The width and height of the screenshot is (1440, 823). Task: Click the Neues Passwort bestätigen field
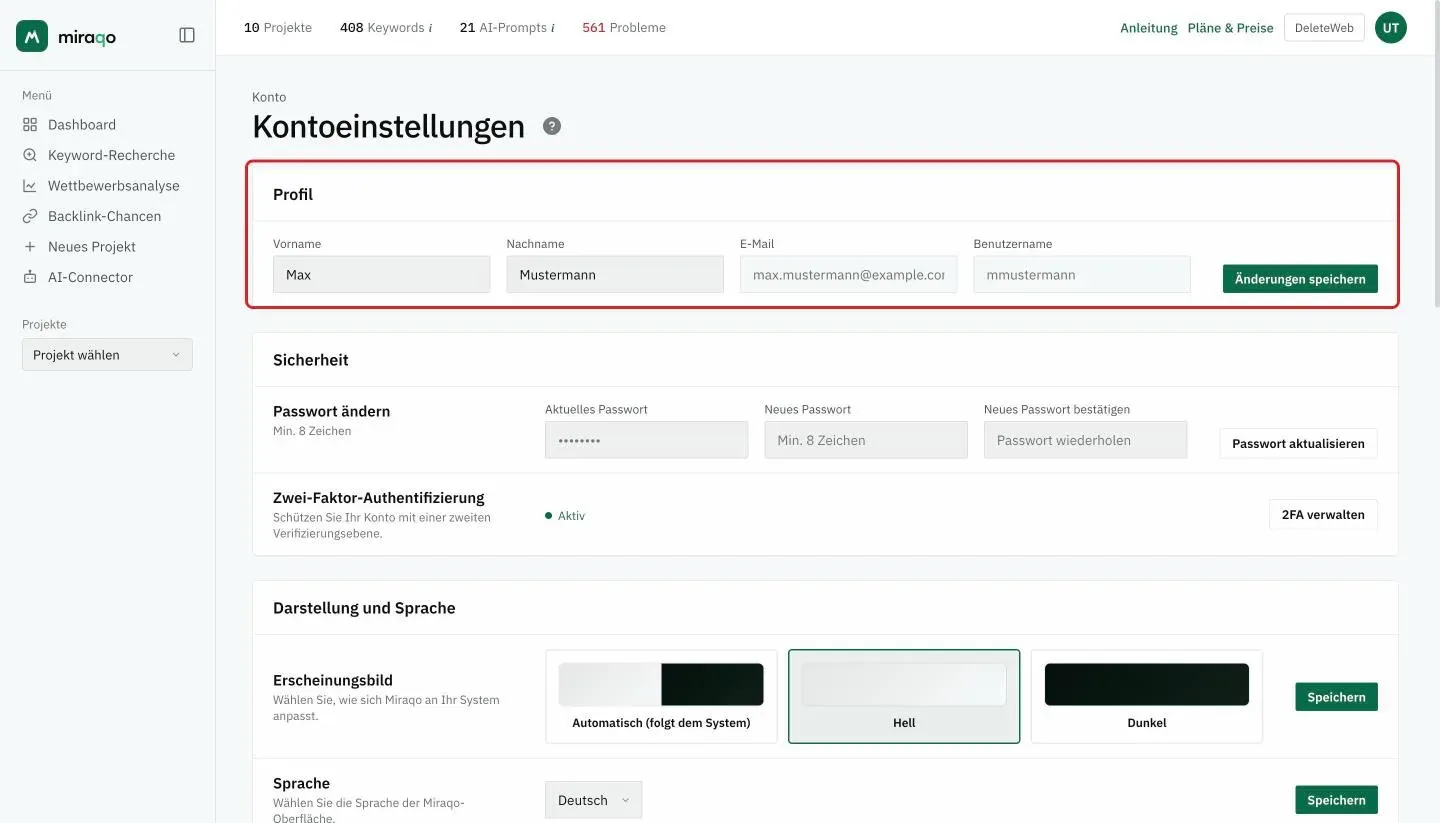point(1085,440)
